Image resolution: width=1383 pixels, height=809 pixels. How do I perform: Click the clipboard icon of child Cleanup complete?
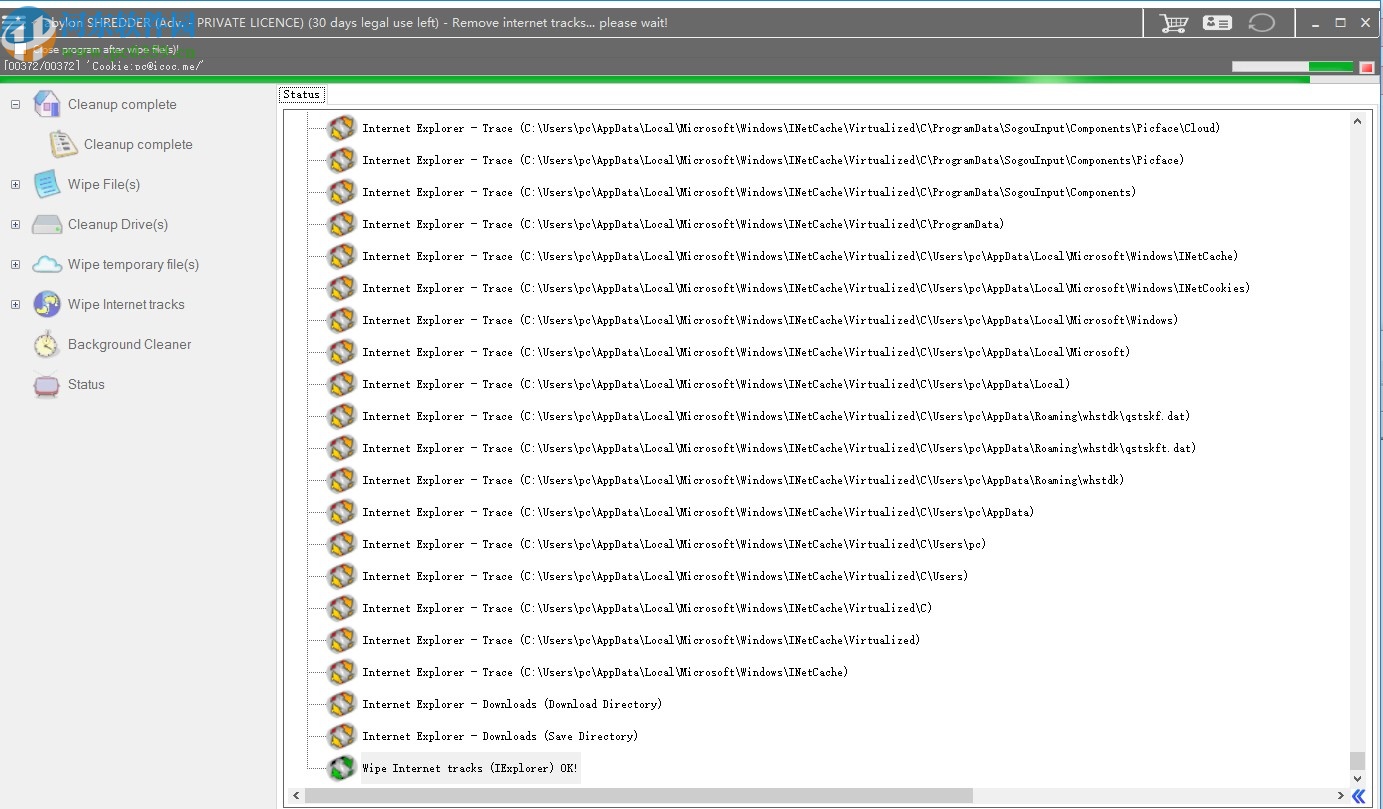tap(63, 144)
